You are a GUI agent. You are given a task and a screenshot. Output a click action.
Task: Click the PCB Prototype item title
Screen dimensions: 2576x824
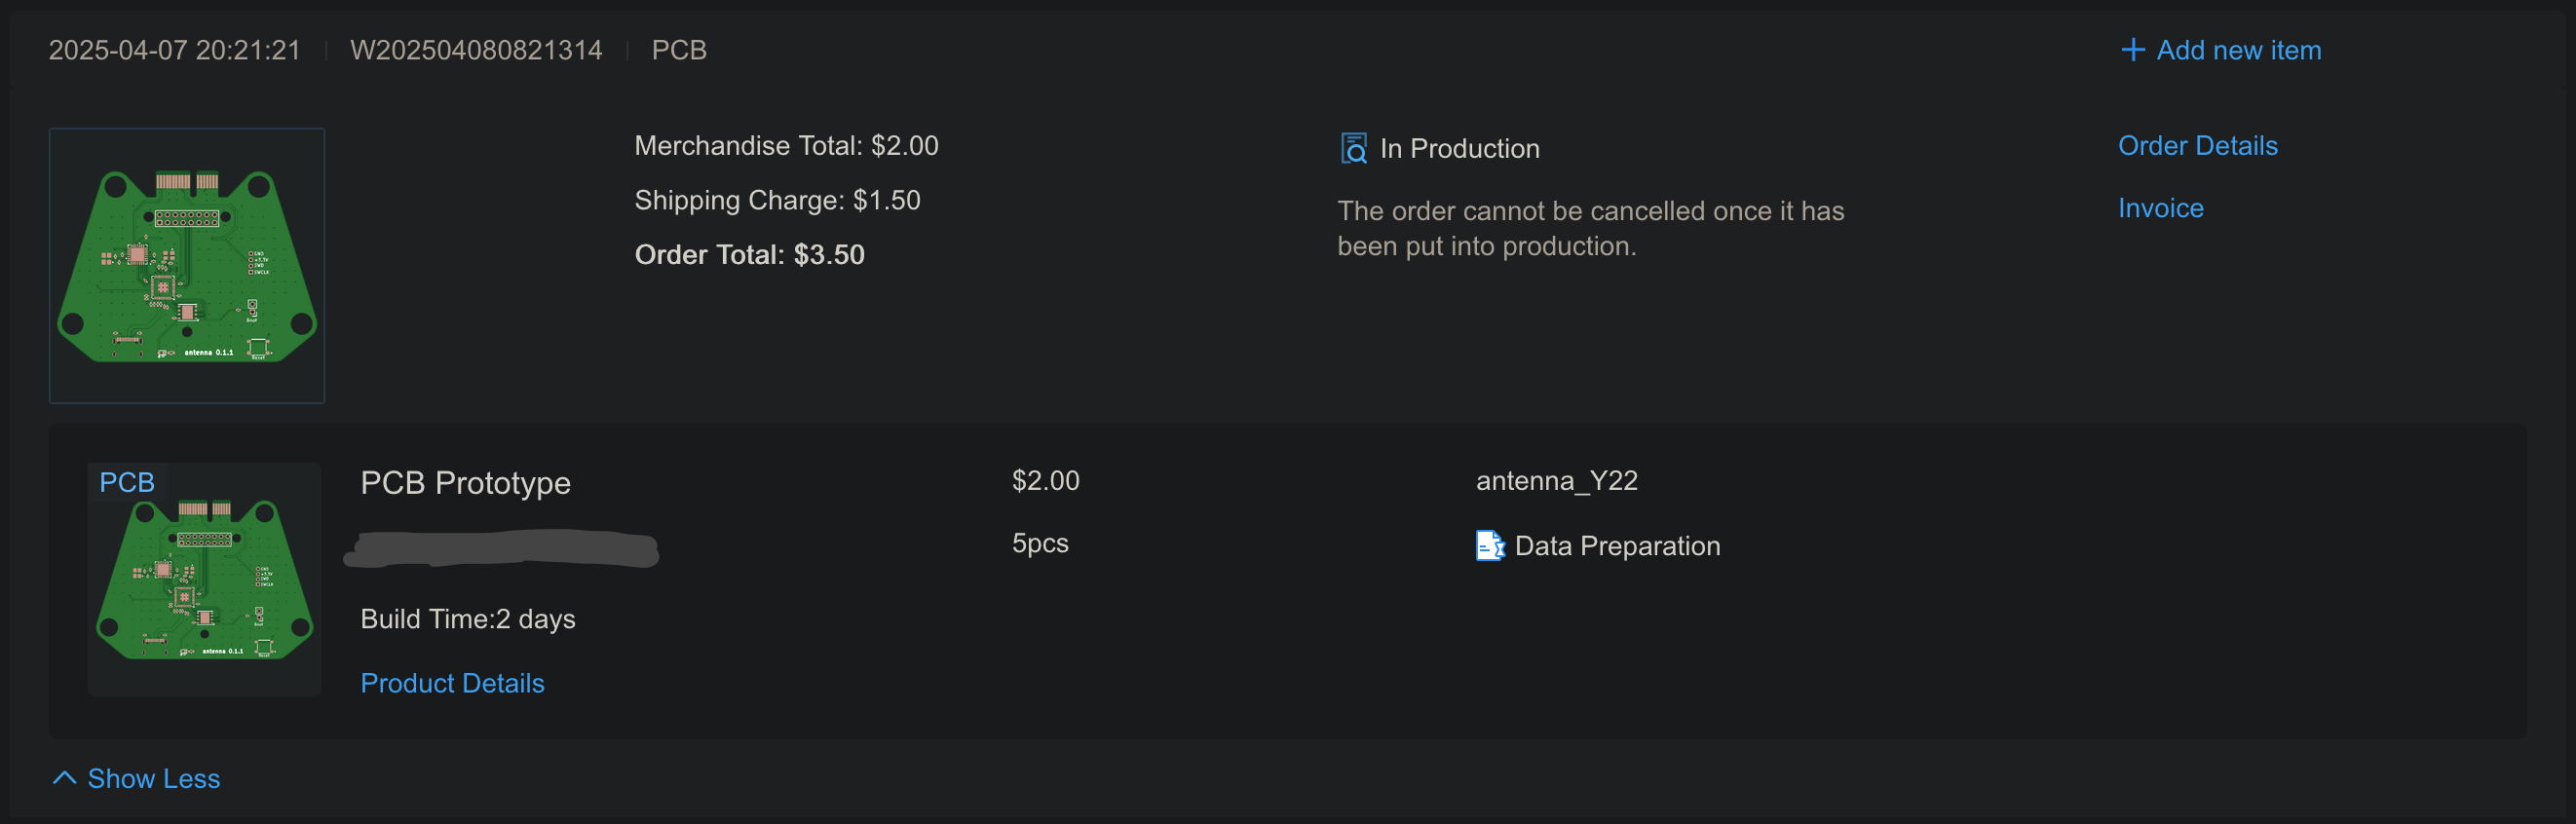[465, 483]
